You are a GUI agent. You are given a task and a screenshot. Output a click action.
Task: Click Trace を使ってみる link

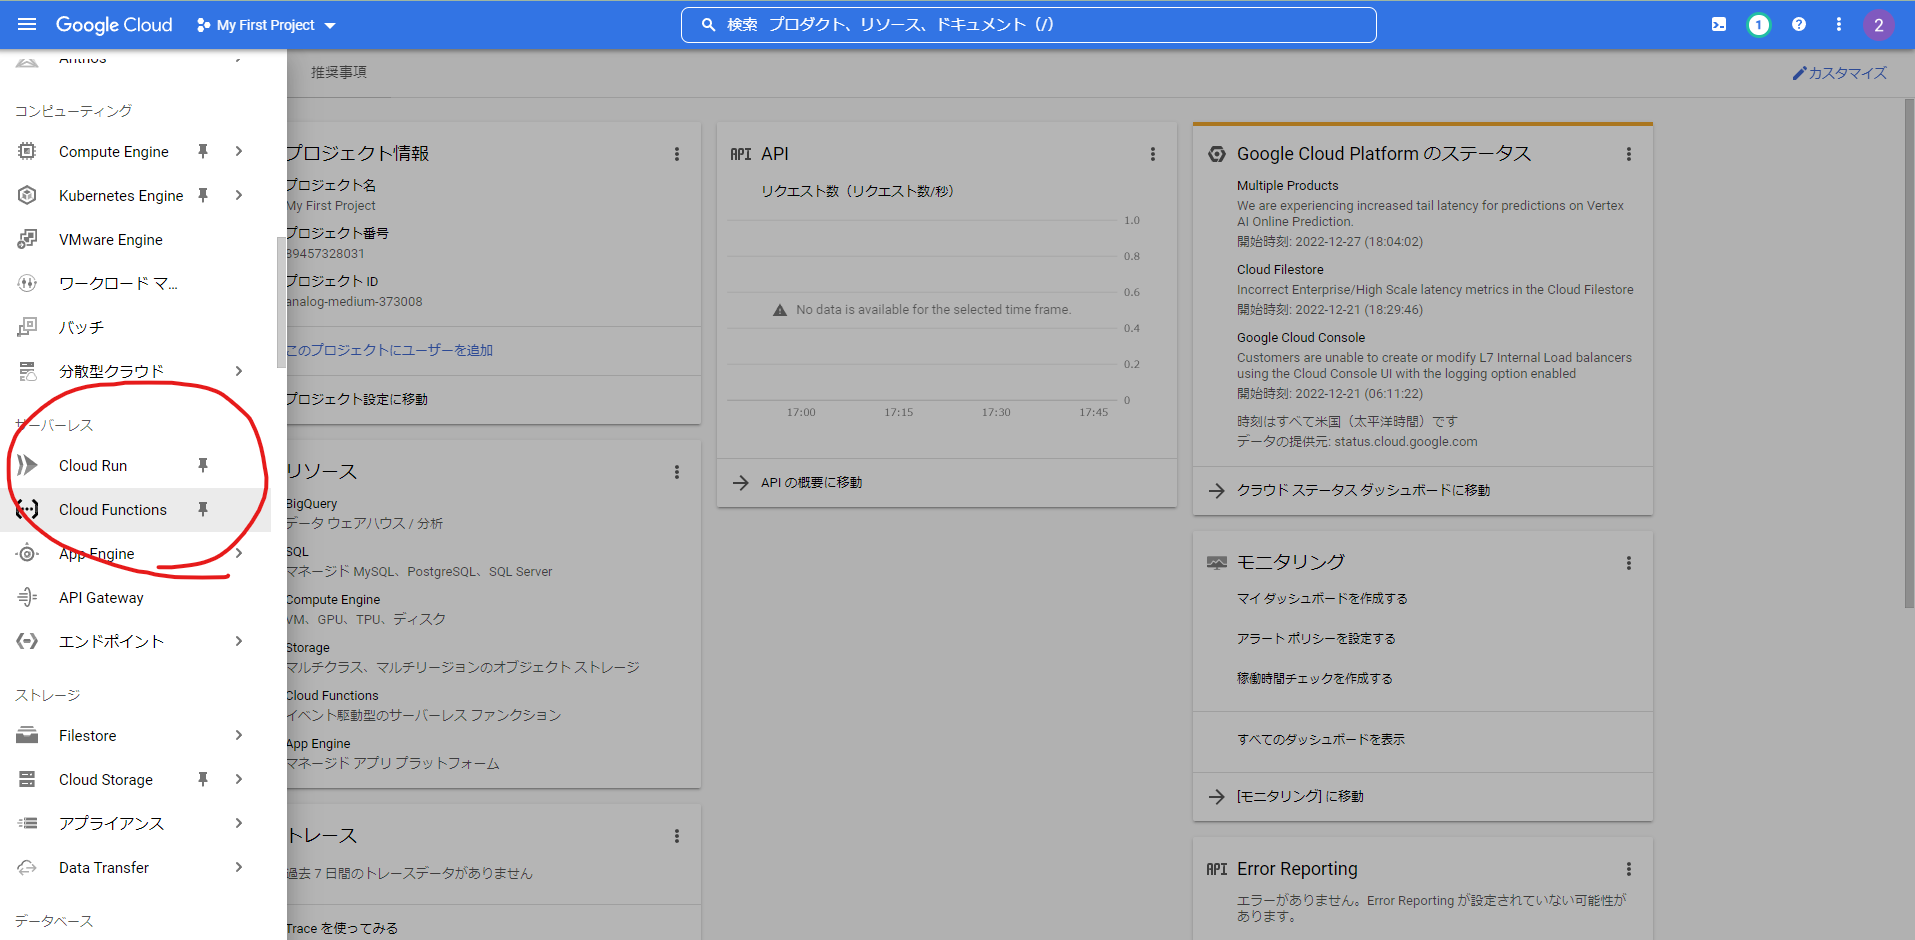click(342, 928)
